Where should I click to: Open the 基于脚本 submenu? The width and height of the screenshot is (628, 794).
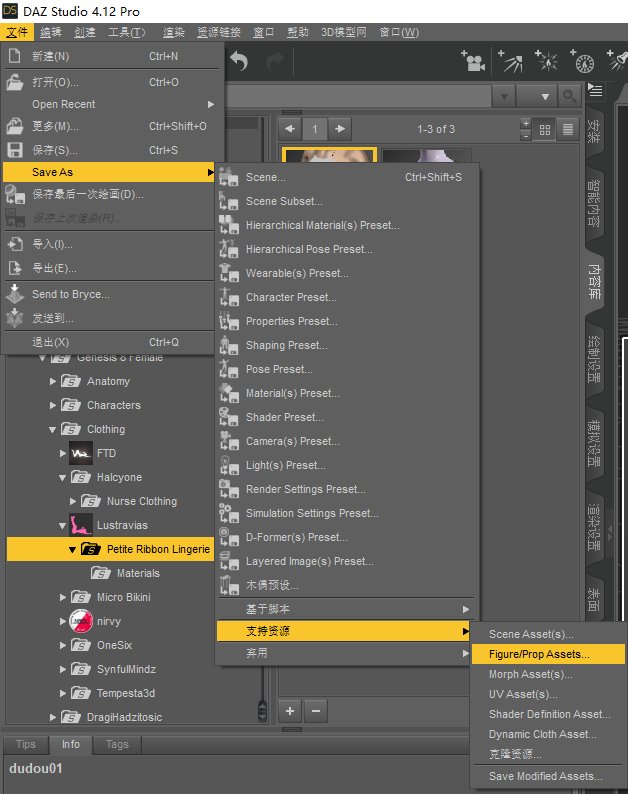(x=344, y=609)
